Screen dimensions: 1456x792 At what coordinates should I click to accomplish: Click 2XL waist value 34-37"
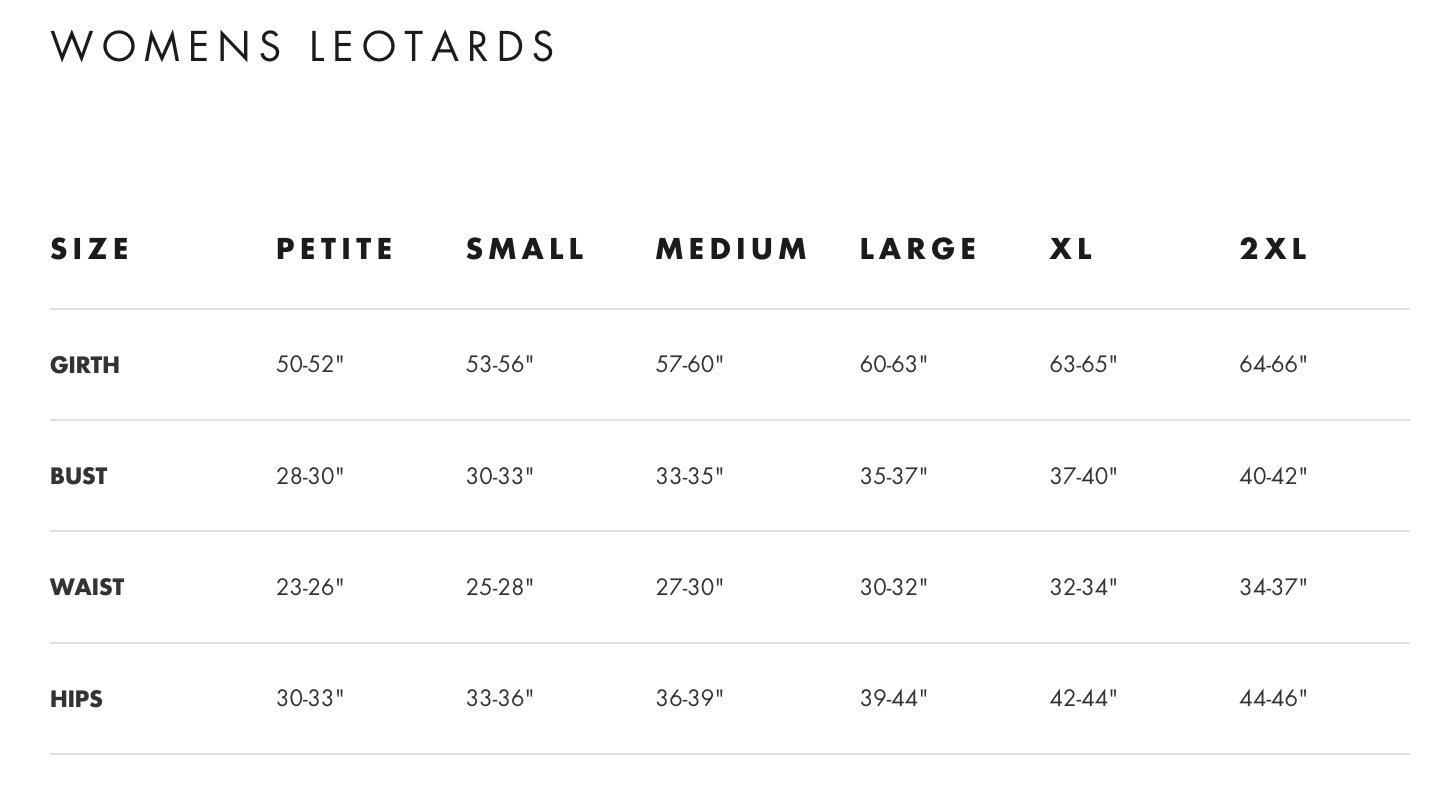(x=1273, y=587)
